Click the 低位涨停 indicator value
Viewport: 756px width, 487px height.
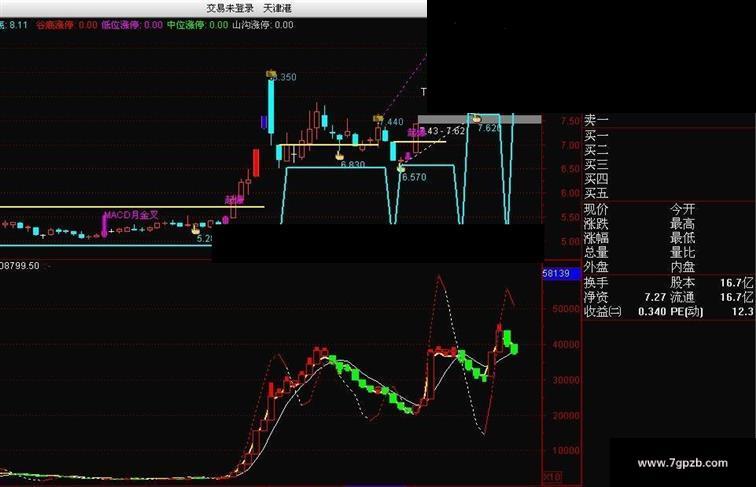click(153, 25)
